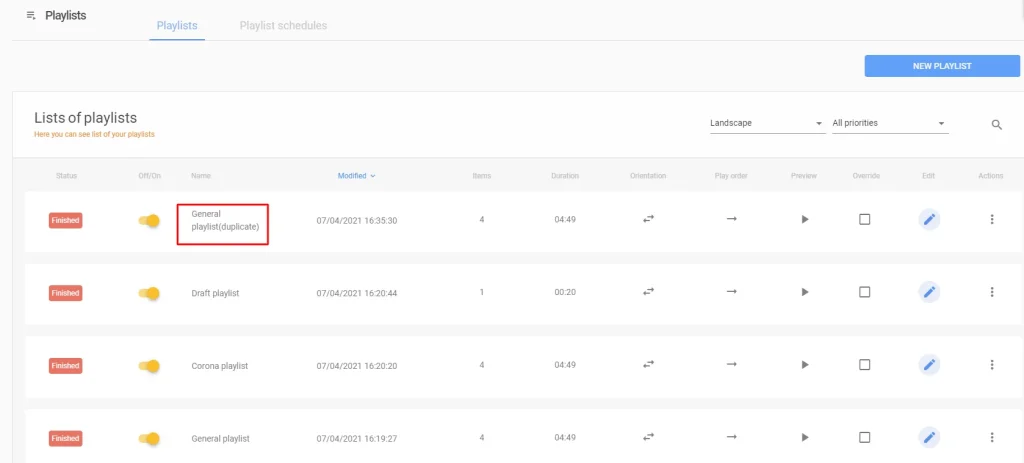Click Finished status badge of Corona playlist
Image resolution: width=1024 pixels, height=463 pixels.
(x=65, y=366)
